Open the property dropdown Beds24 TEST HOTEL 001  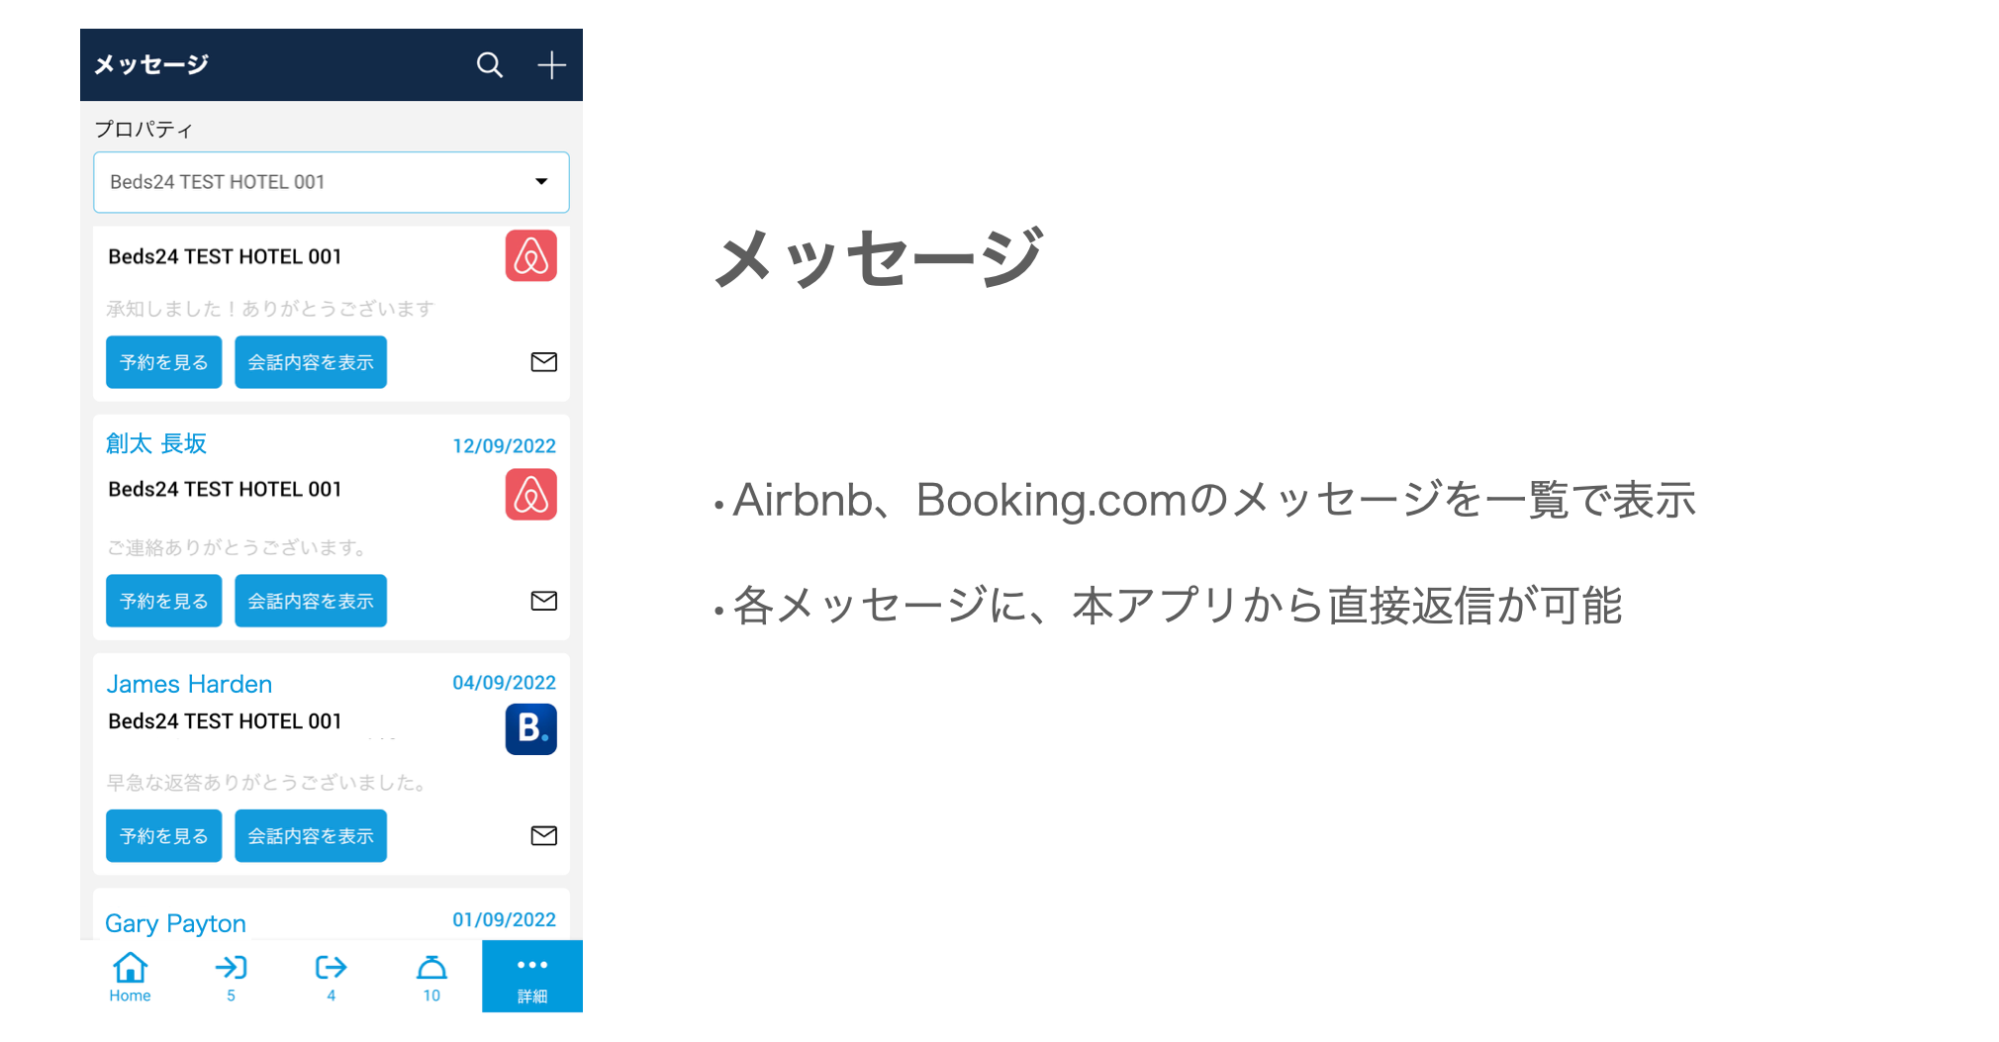click(331, 182)
